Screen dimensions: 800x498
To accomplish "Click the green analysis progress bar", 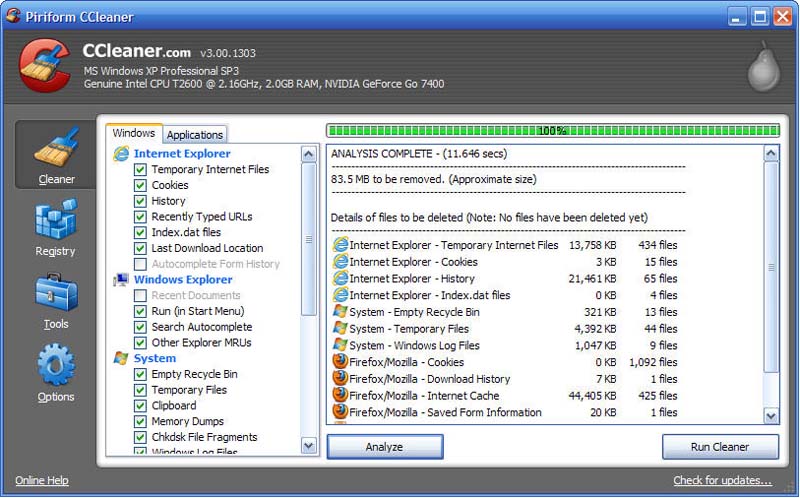I will [552, 130].
